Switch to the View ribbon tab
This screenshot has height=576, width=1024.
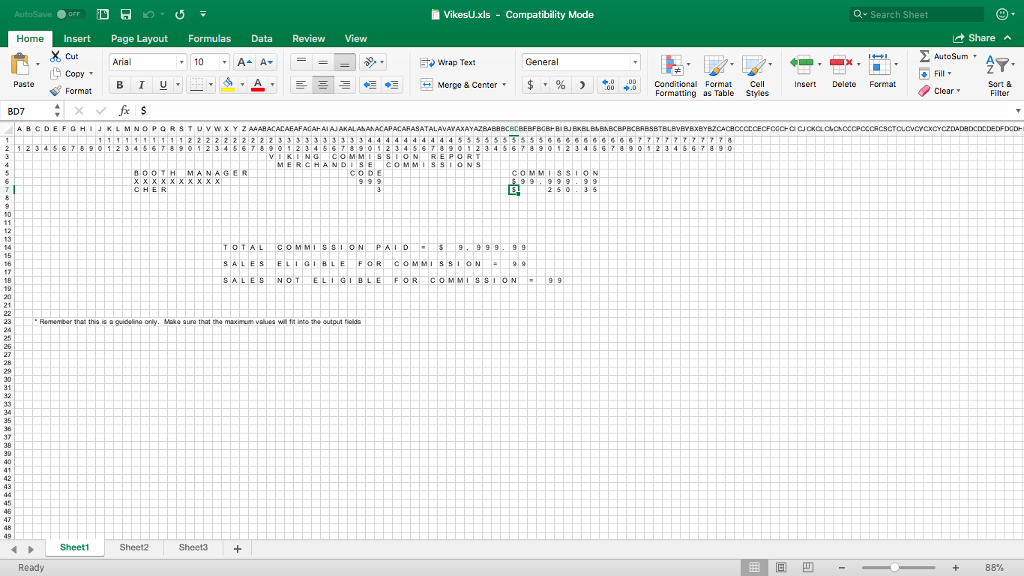click(x=356, y=39)
